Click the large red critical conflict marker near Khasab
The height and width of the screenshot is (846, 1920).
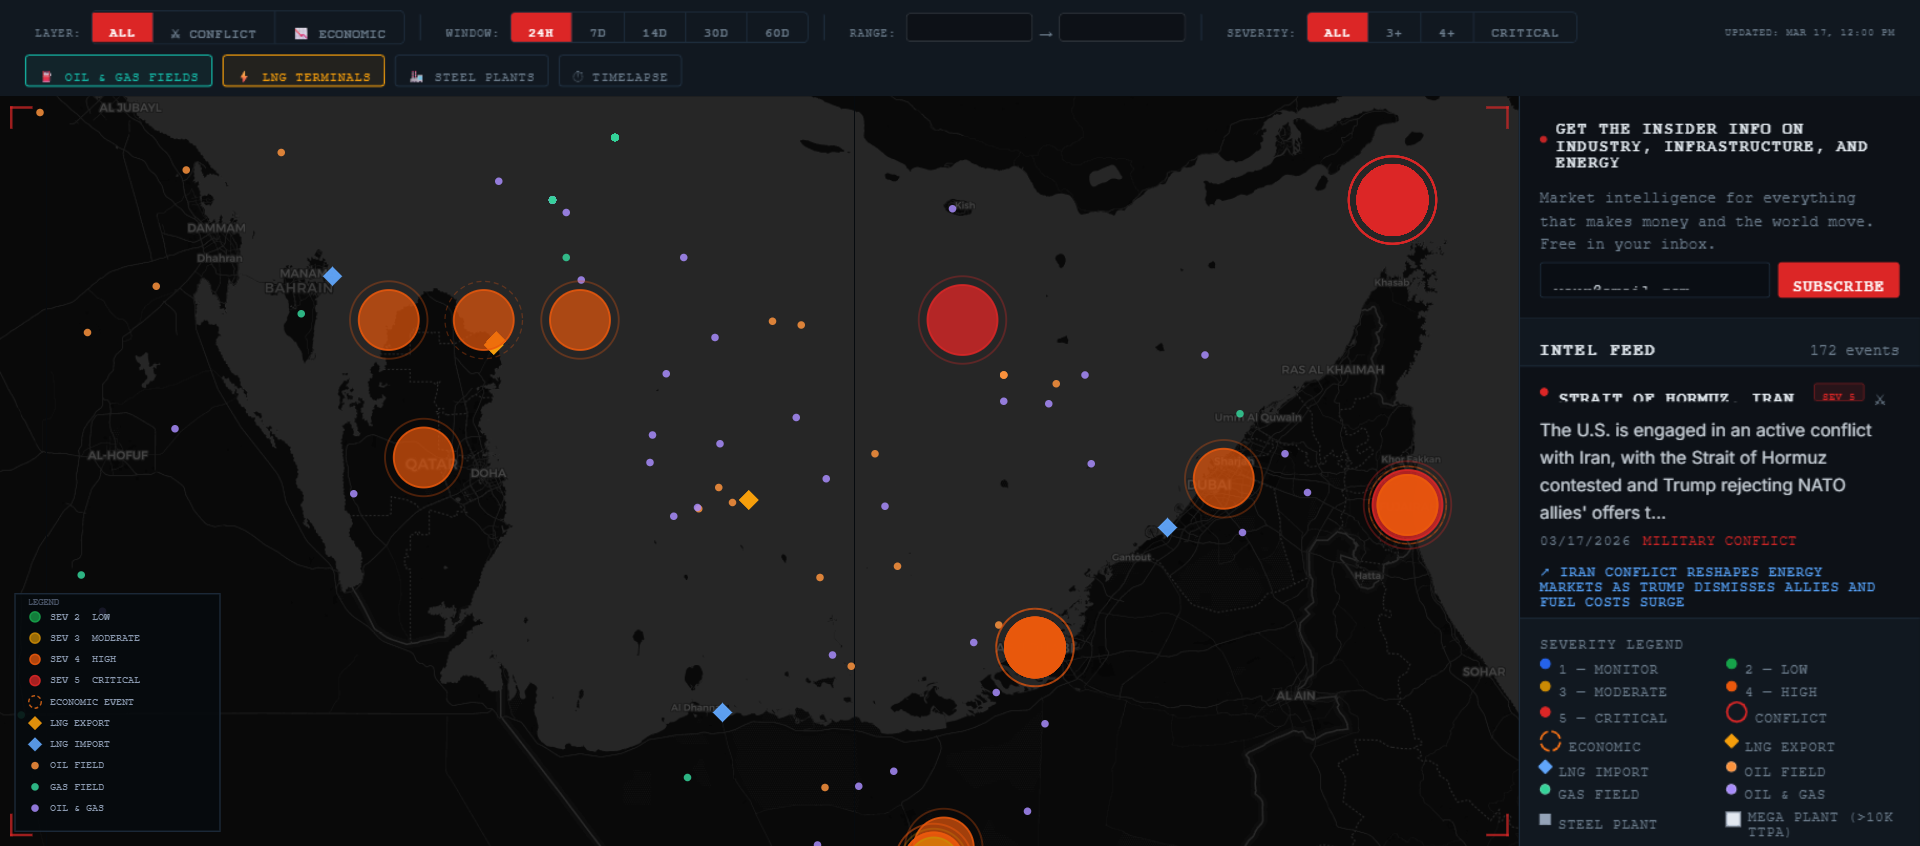click(x=1391, y=200)
